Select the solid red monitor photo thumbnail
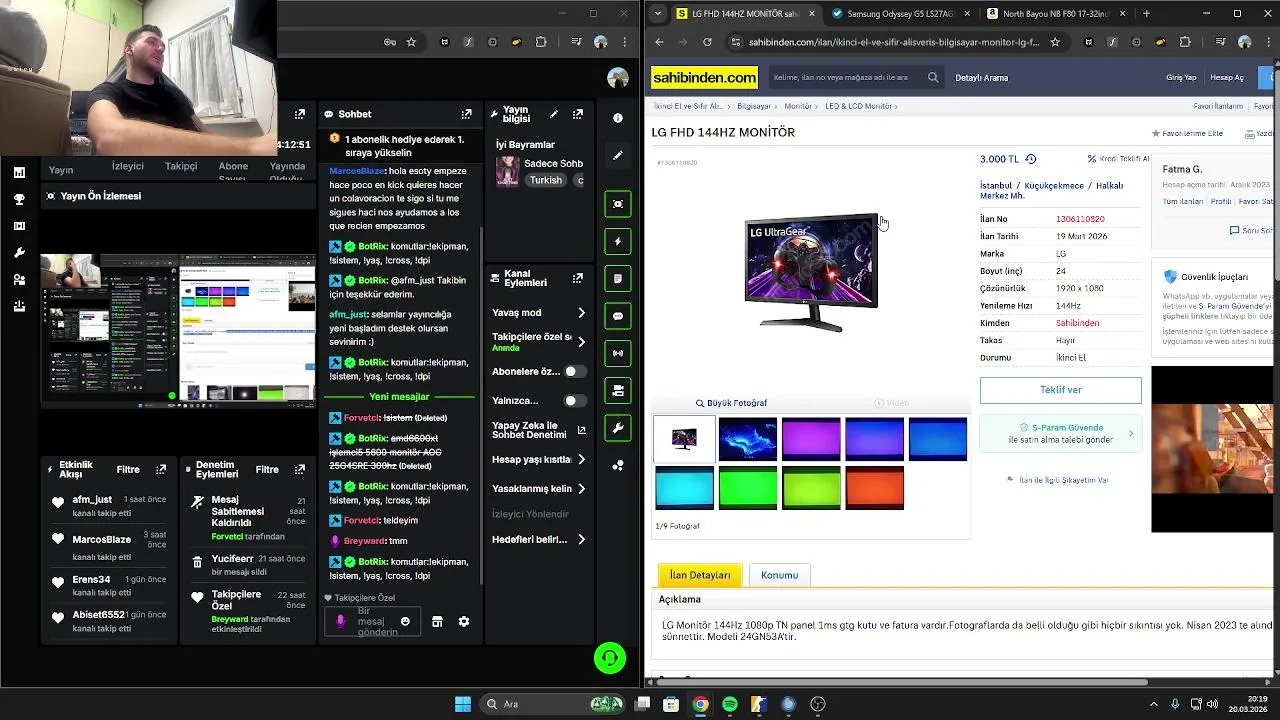 [874, 488]
